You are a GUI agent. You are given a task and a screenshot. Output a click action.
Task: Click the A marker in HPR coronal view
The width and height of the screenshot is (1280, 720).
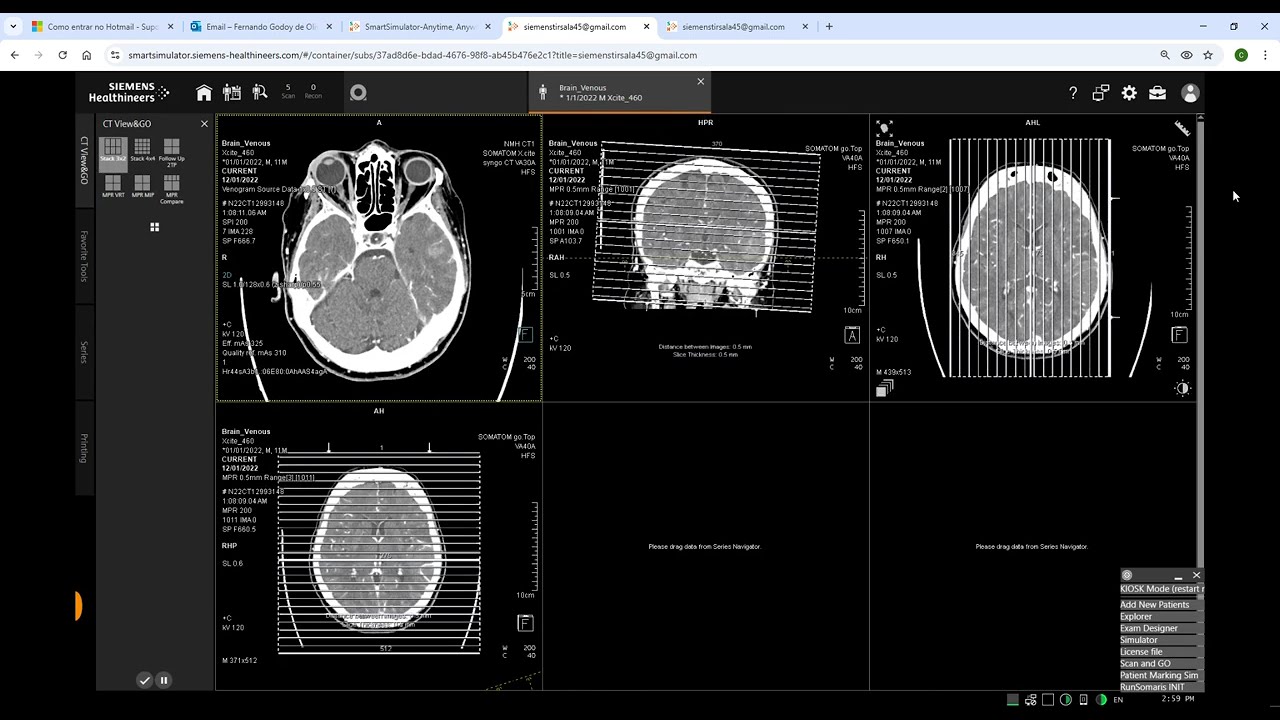point(852,335)
